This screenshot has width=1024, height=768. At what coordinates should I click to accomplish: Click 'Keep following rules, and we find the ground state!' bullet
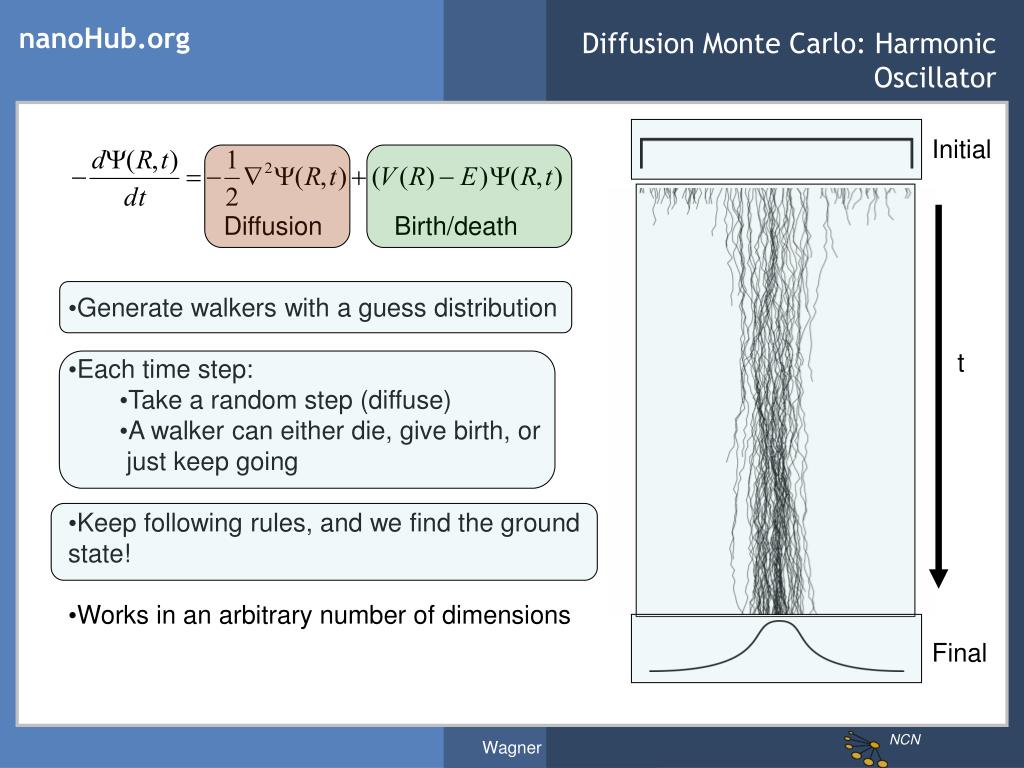324,541
